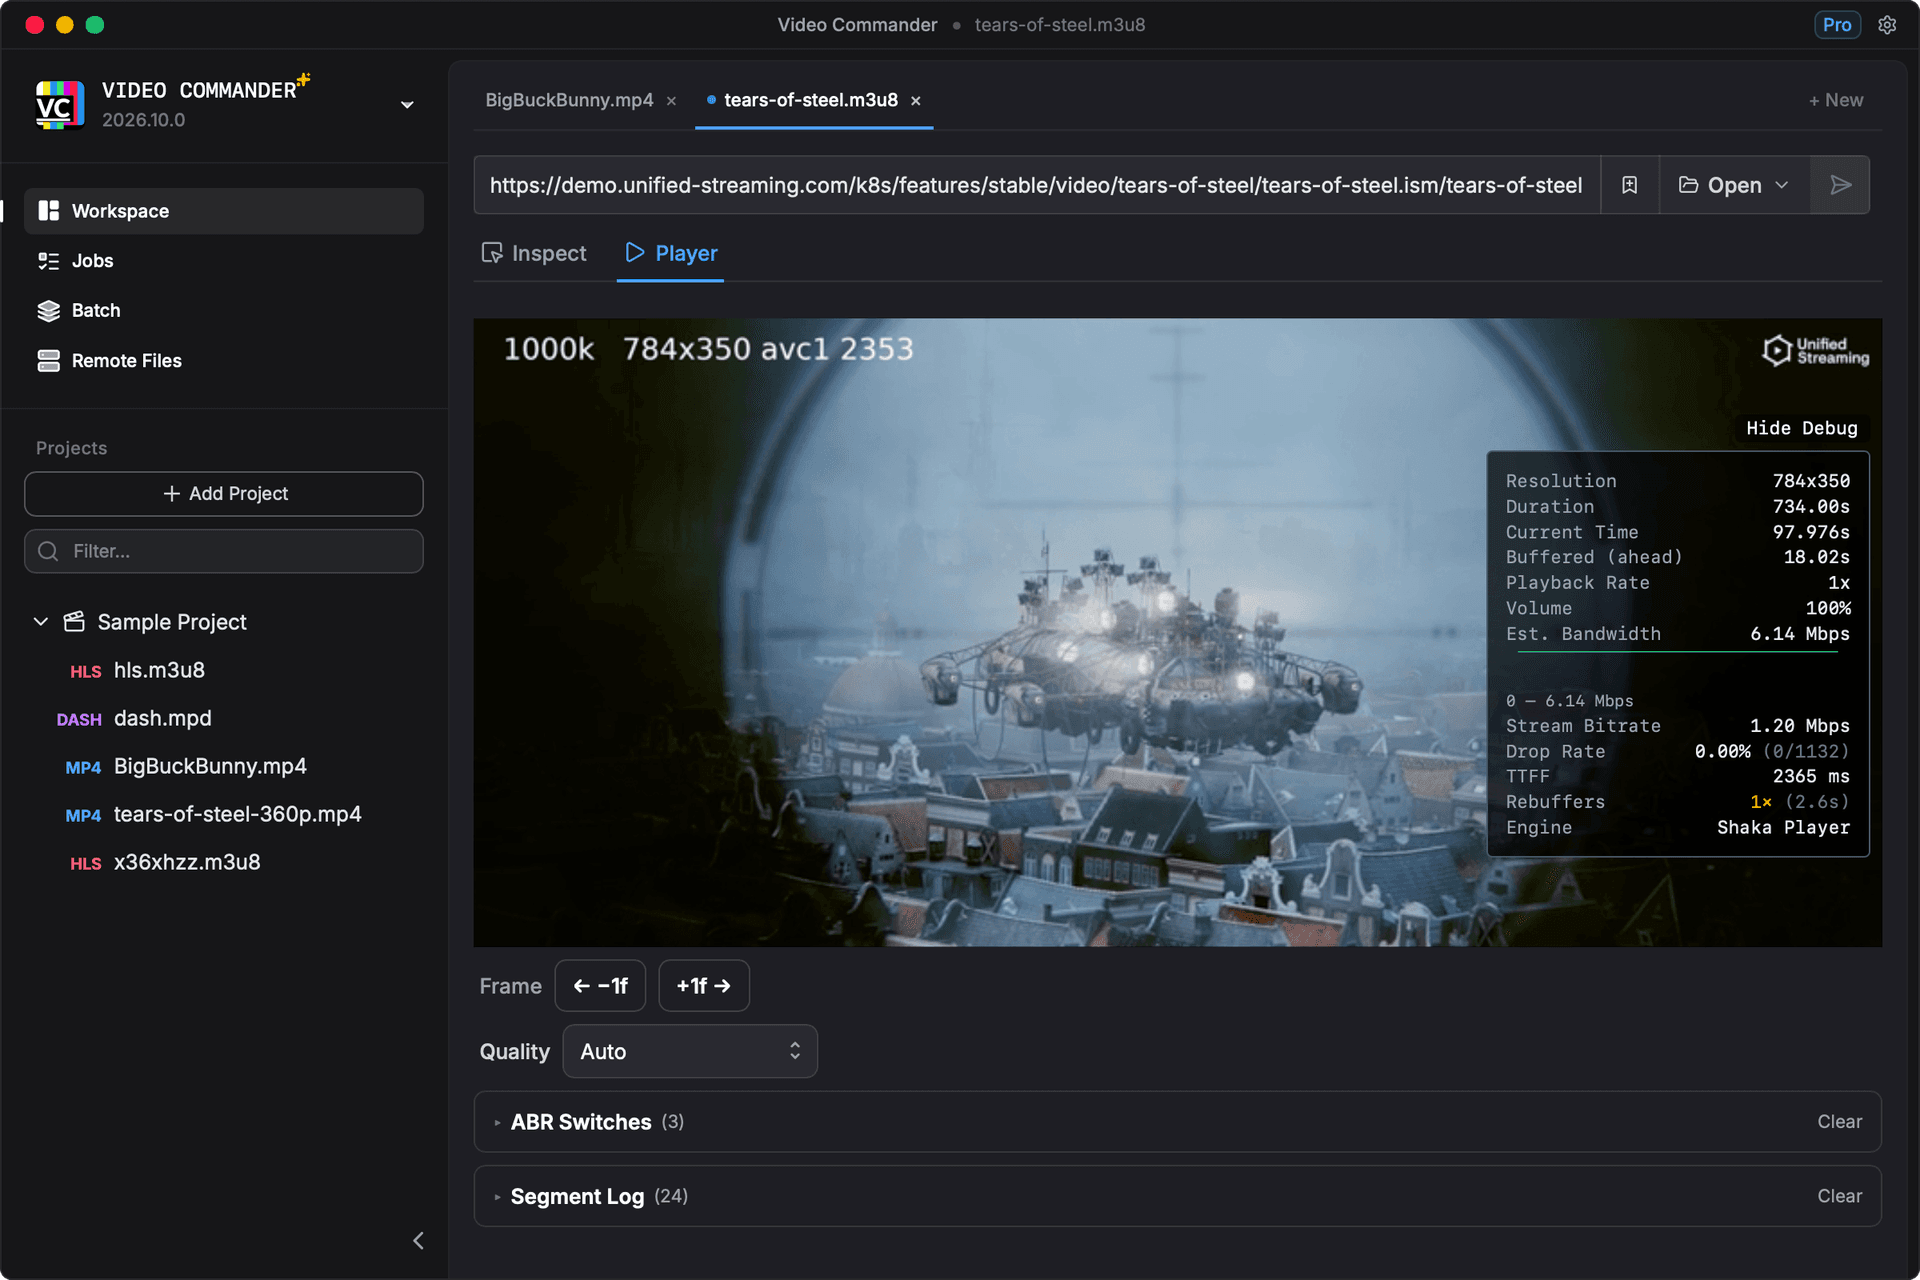Viewport: 1920px width, 1280px height.
Task: Click the Projects section heading
Action: point(72,448)
